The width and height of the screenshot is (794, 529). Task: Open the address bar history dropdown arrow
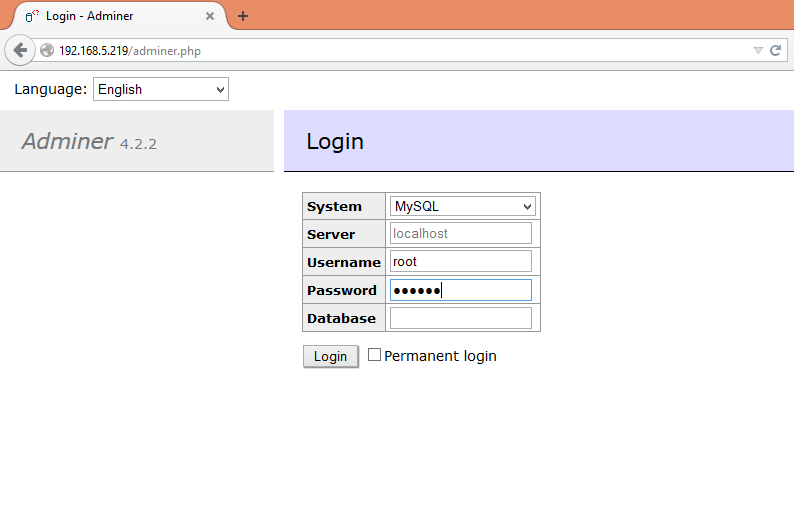758,50
